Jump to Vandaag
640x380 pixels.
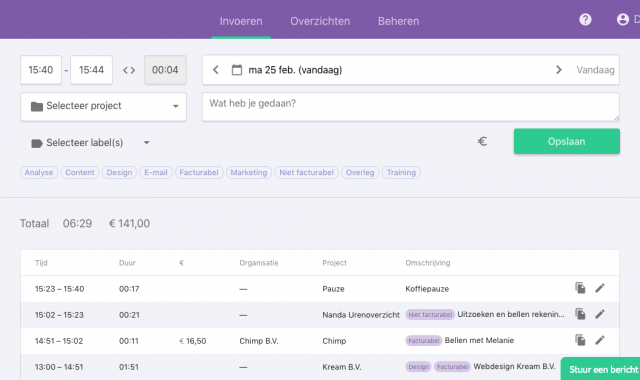595,70
